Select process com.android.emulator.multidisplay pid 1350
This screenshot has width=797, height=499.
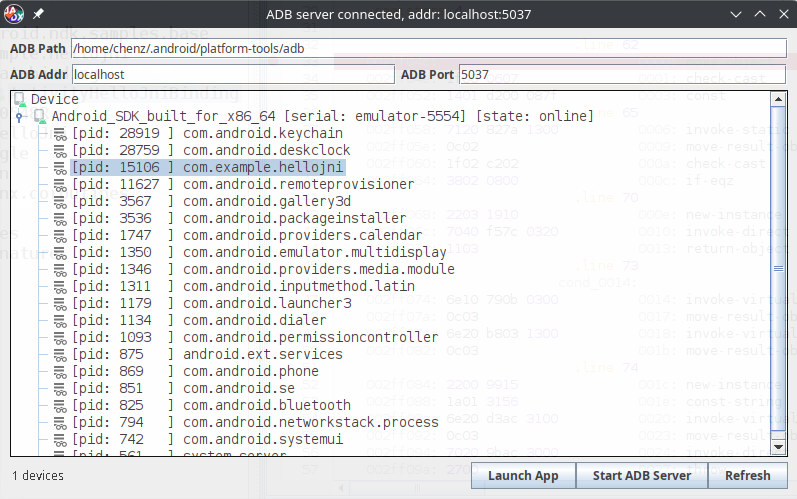point(259,253)
